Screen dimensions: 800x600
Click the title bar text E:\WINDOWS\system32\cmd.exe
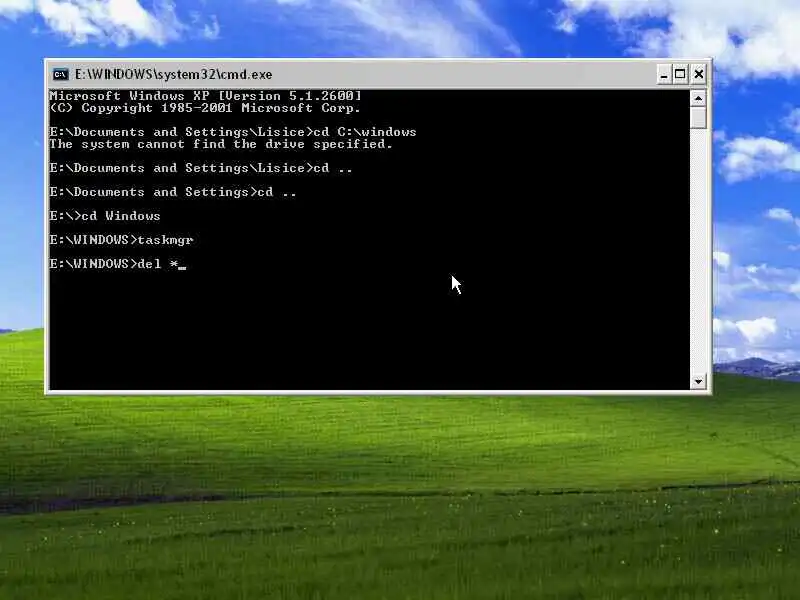[x=173, y=74]
